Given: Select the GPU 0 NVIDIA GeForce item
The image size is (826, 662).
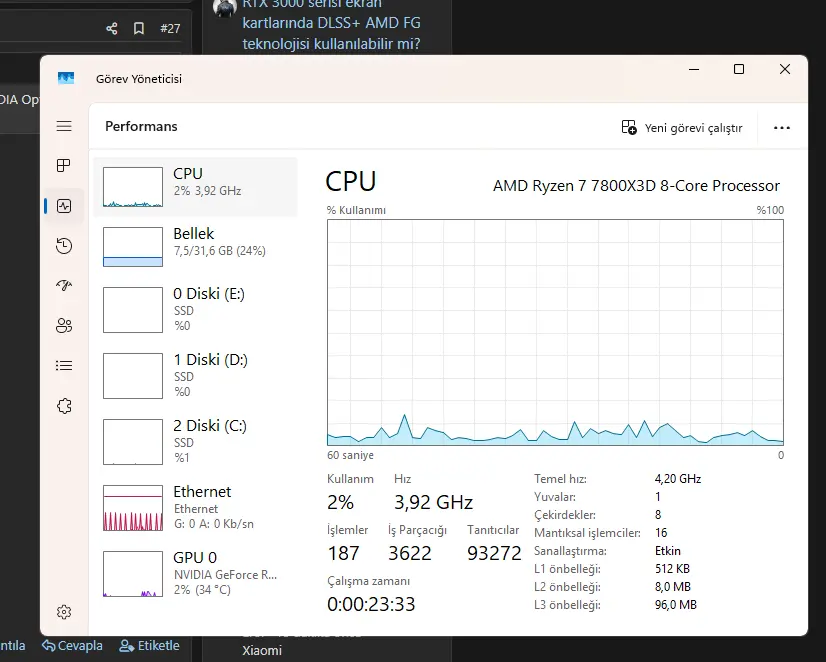Looking at the screenshot, I should tap(195, 573).
